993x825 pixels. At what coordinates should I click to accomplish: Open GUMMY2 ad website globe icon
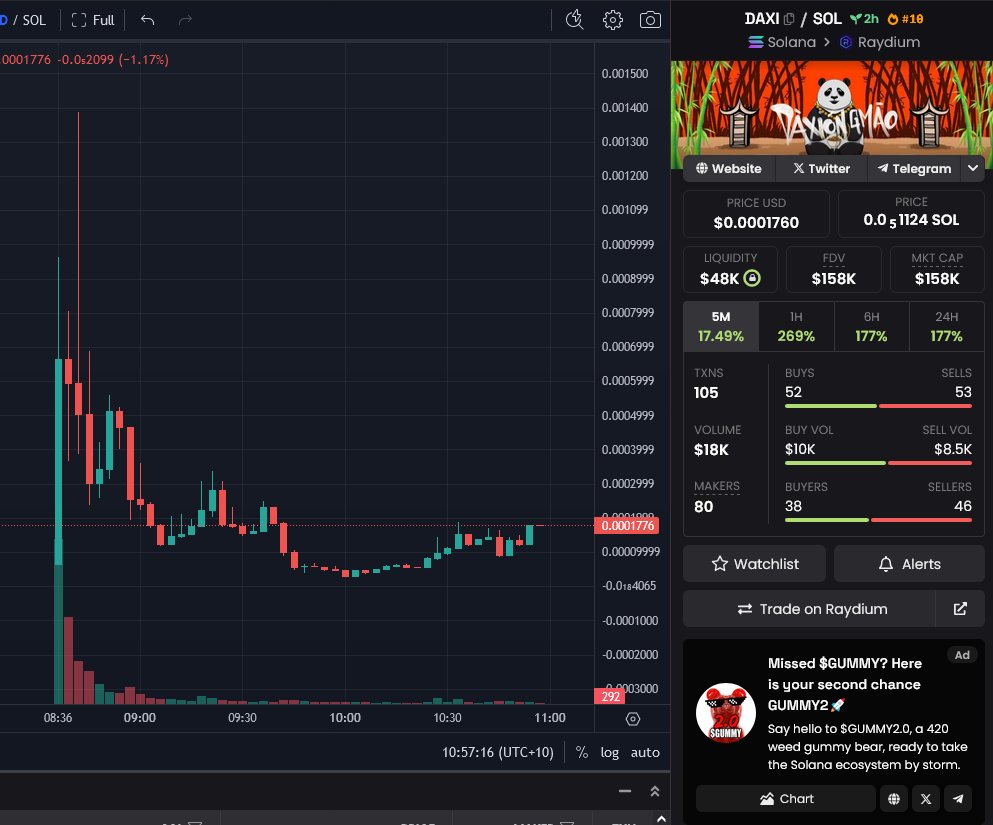tap(894, 798)
